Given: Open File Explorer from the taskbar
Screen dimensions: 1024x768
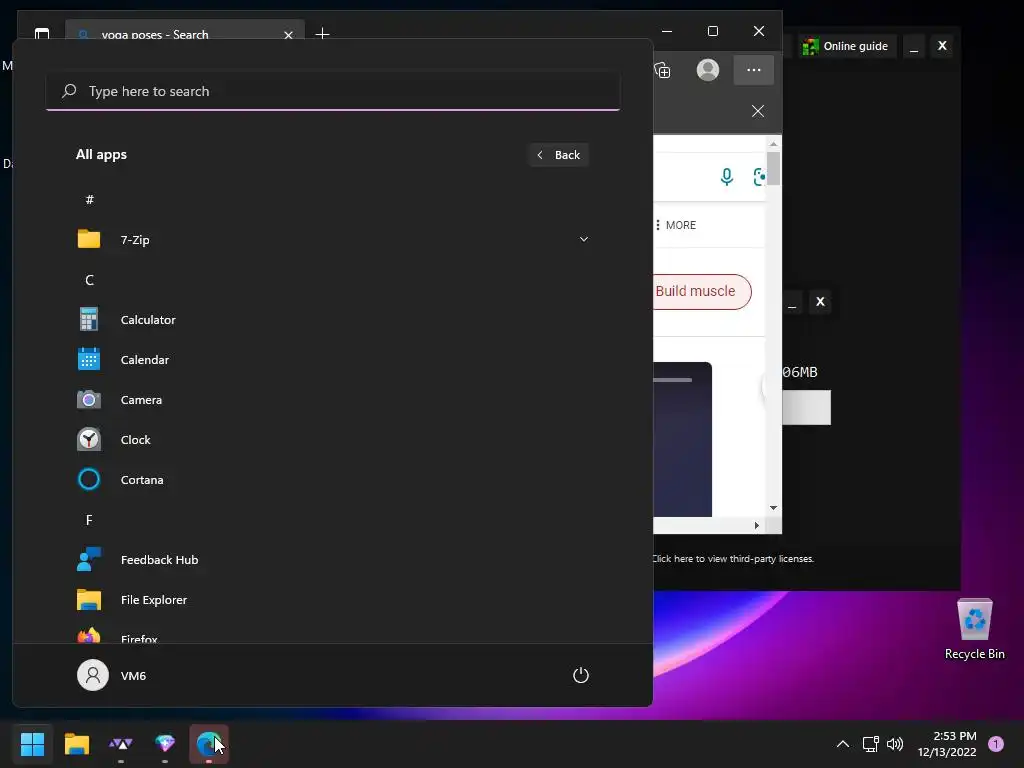Looking at the screenshot, I should 77,744.
